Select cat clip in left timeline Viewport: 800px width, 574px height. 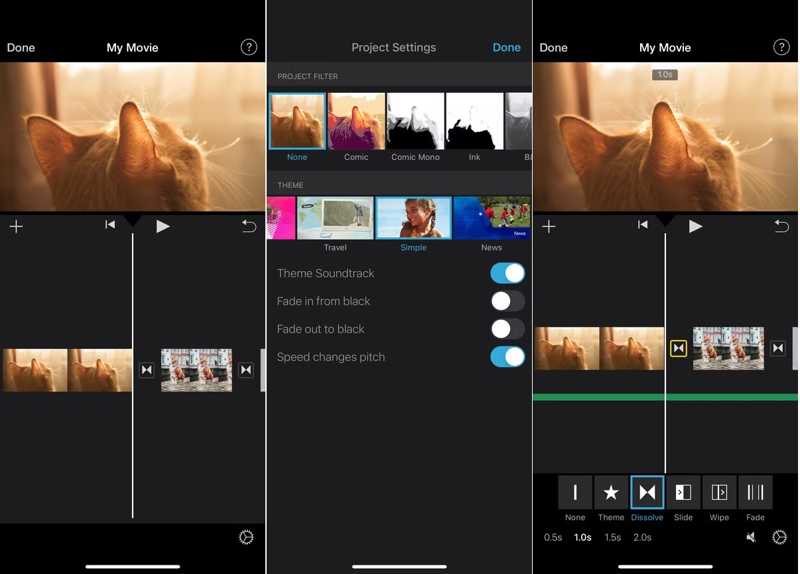67,370
